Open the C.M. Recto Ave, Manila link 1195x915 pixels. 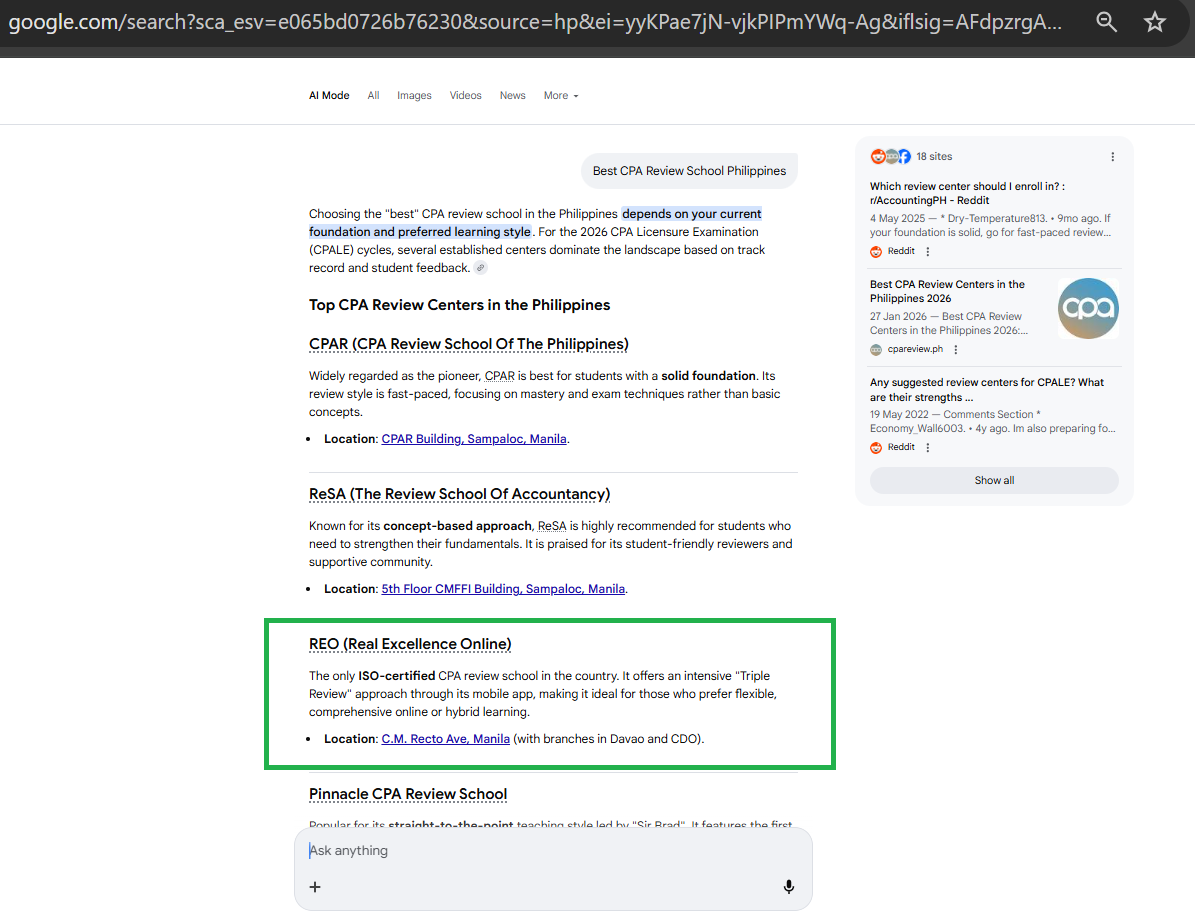tap(445, 739)
